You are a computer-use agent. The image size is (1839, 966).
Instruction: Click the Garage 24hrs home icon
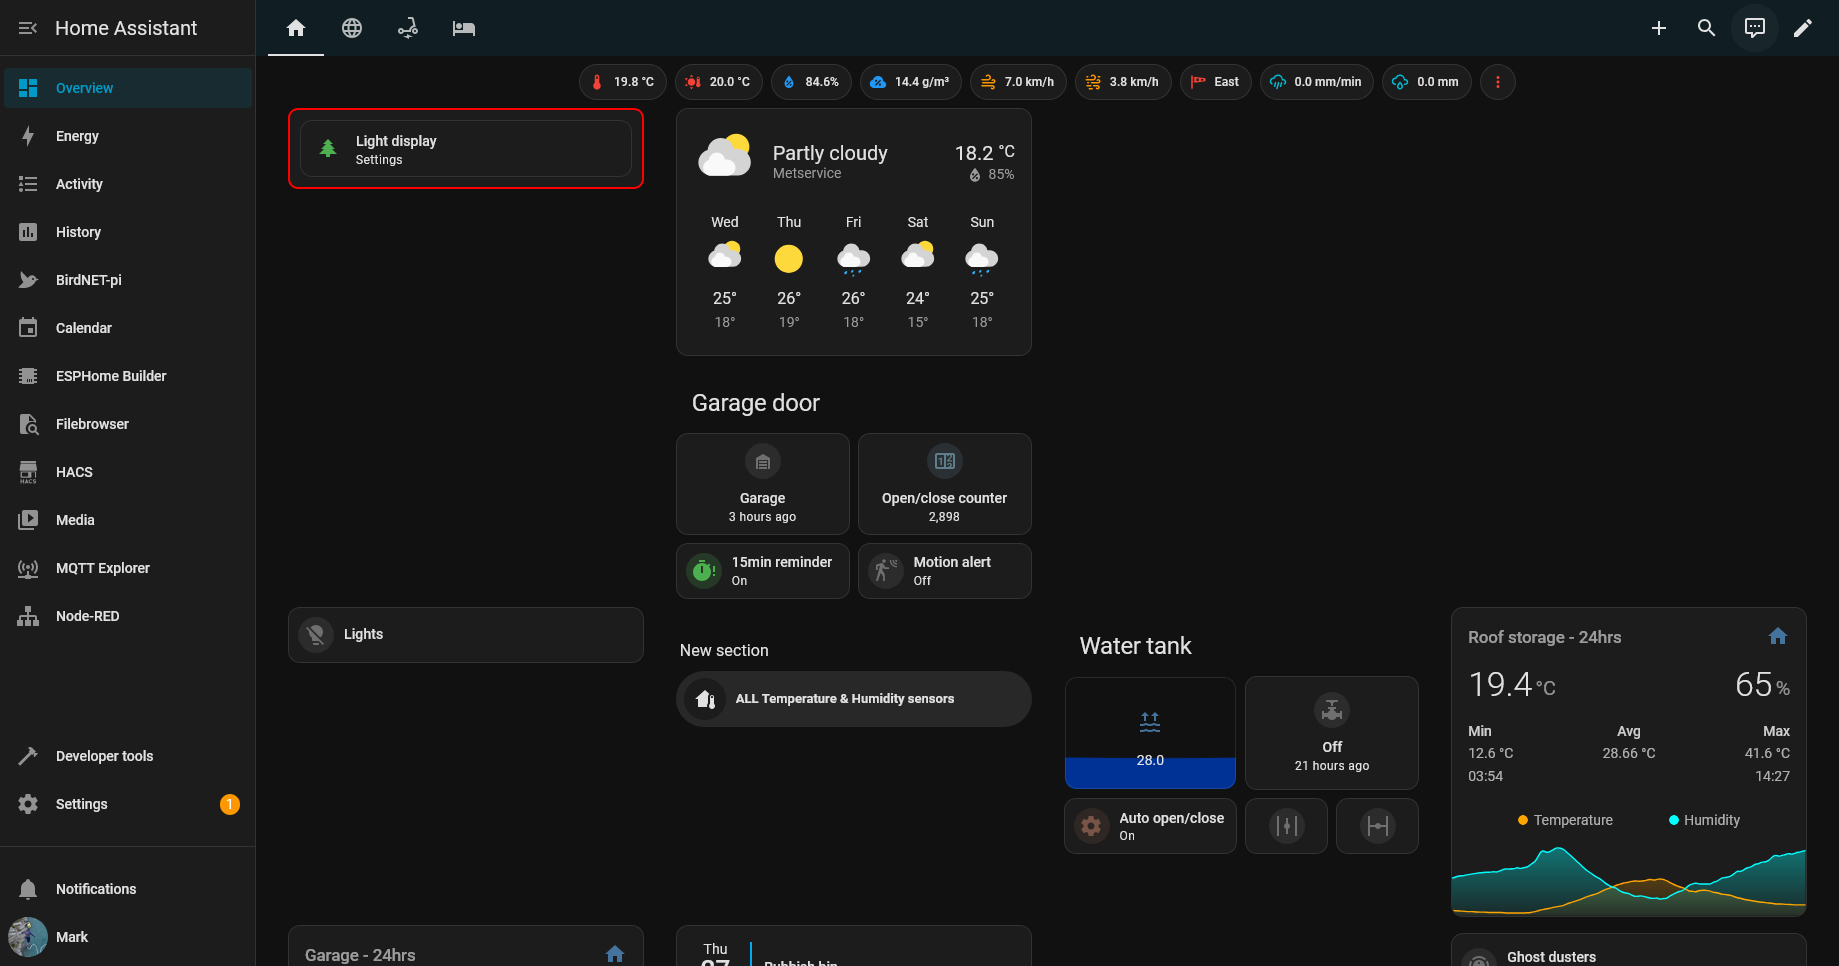(x=615, y=954)
